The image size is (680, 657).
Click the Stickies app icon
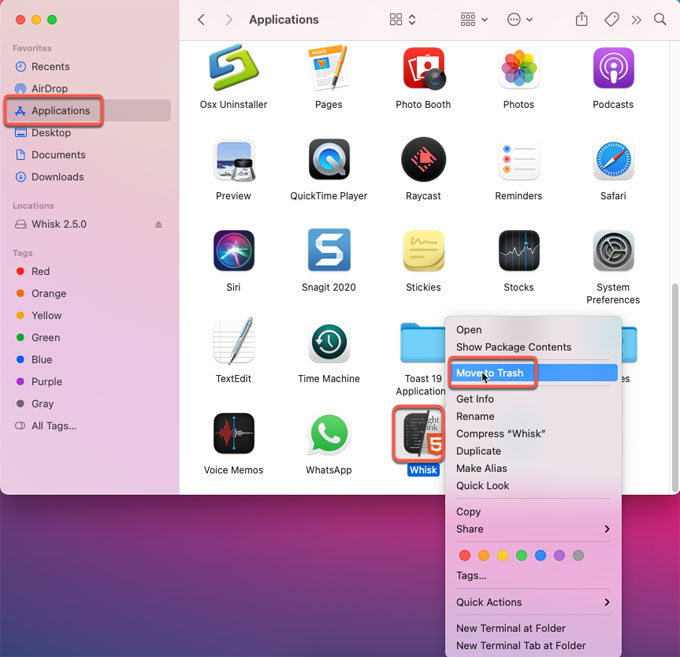[x=423, y=251]
